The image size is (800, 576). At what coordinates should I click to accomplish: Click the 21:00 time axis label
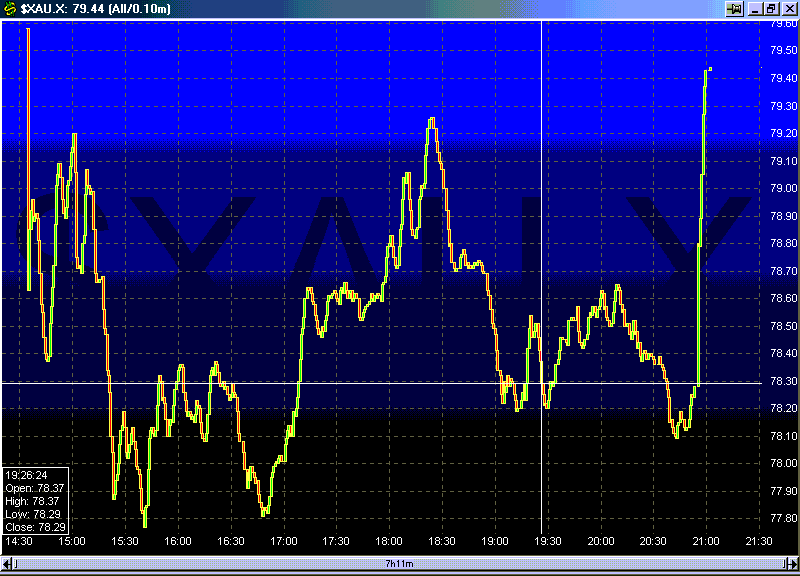[x=706, y=541]
